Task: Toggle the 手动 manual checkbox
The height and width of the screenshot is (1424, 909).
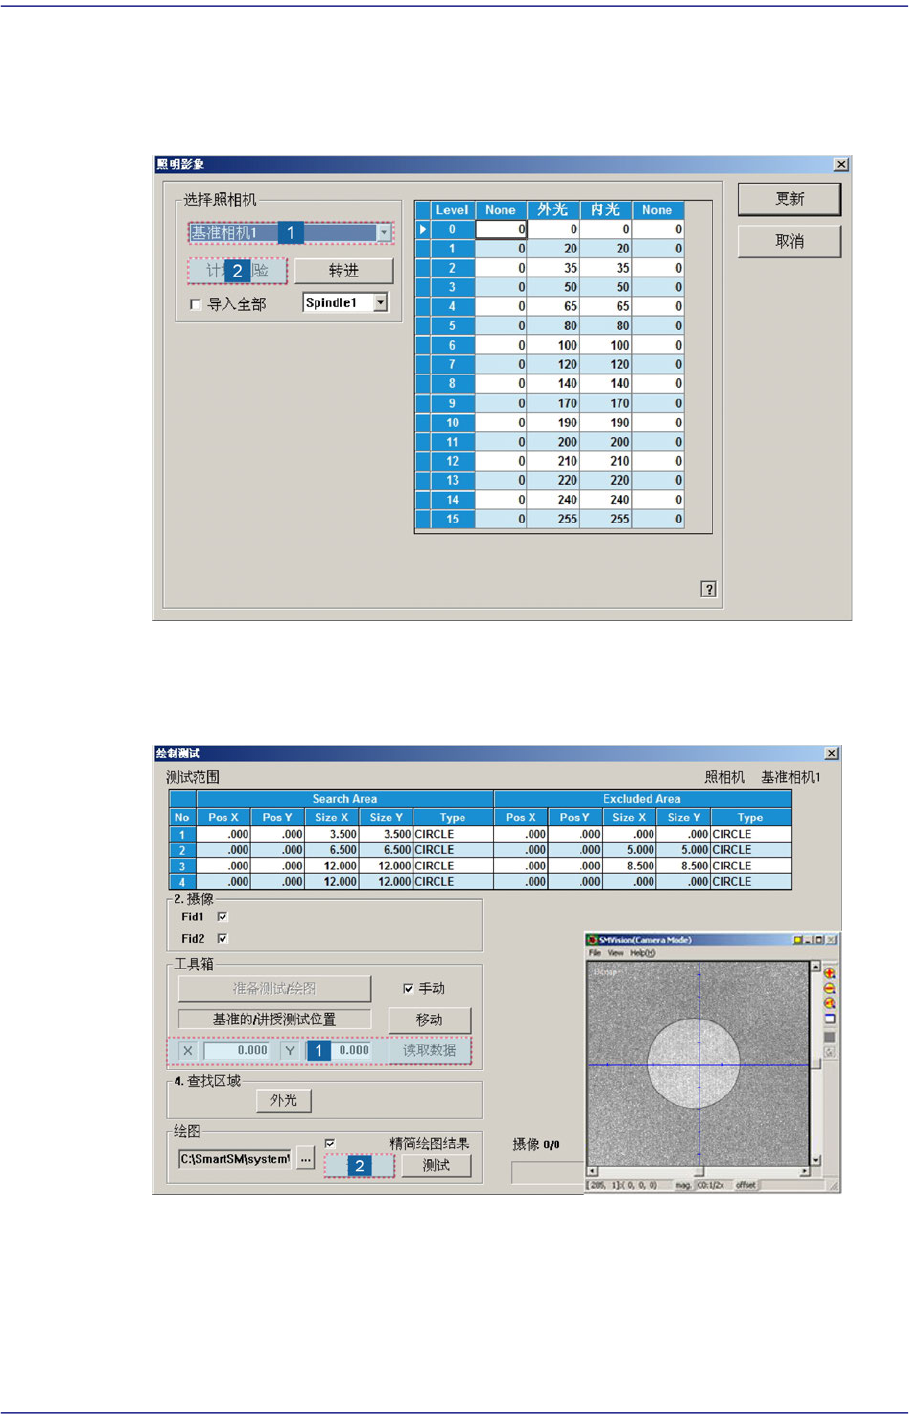Action: click(408, 988)
